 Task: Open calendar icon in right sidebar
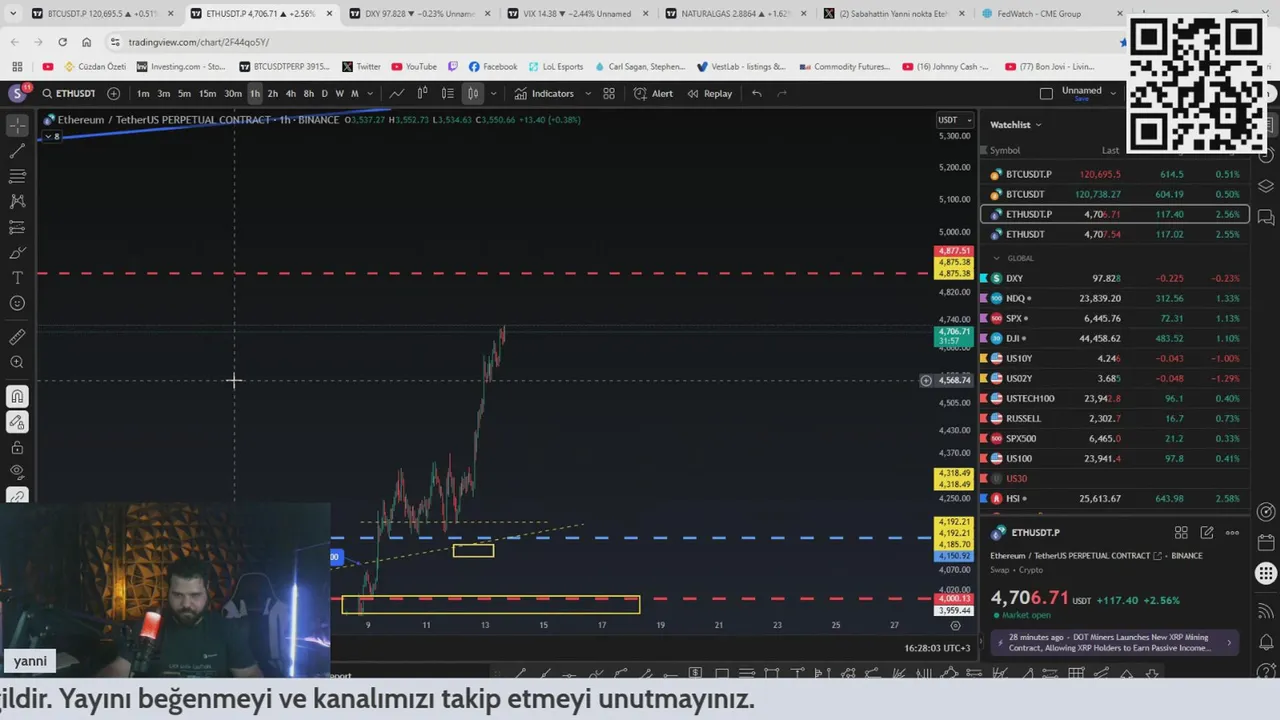(1266, 542)
